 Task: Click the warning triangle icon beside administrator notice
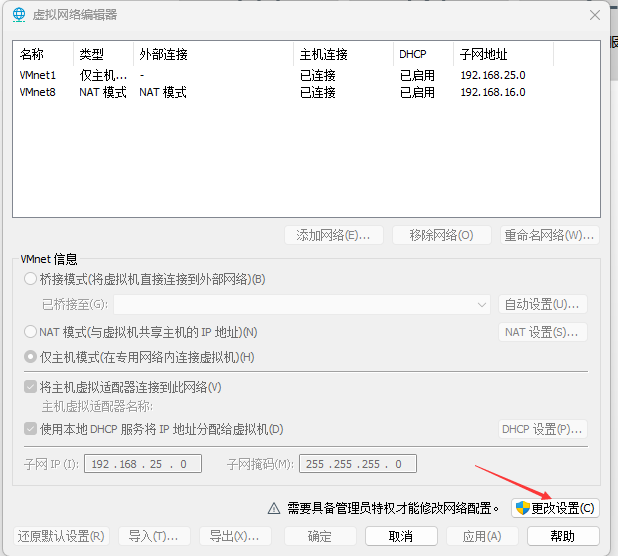[x=274, y=508]
